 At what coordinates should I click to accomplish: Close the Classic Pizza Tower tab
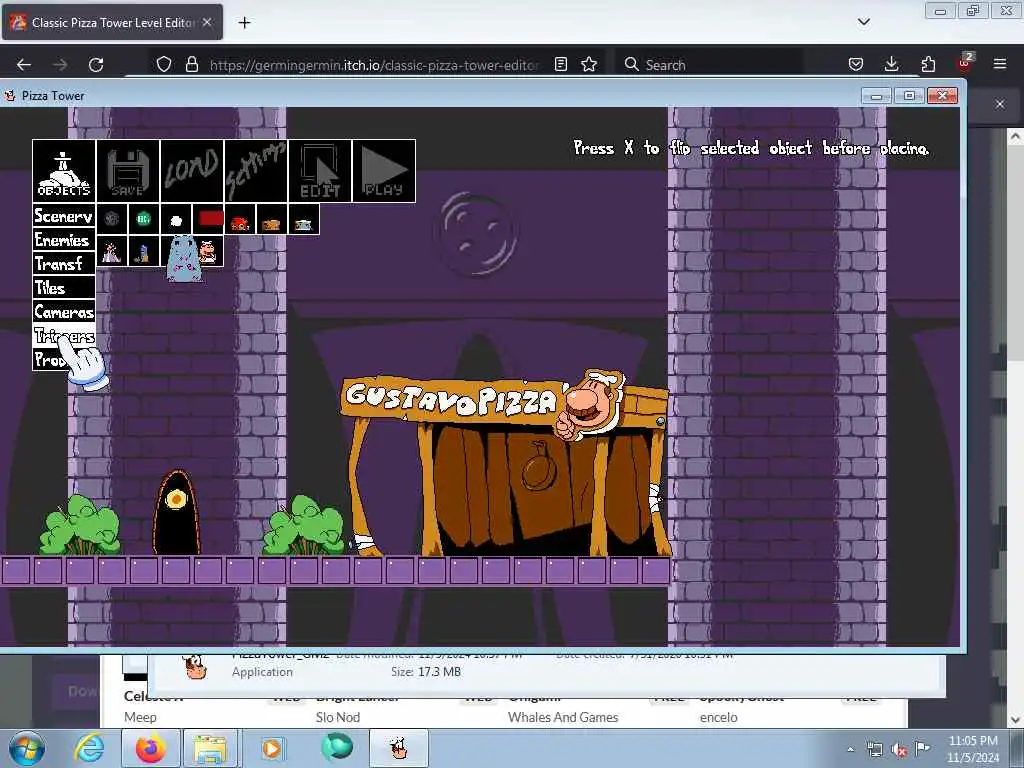tap(207, 22)
